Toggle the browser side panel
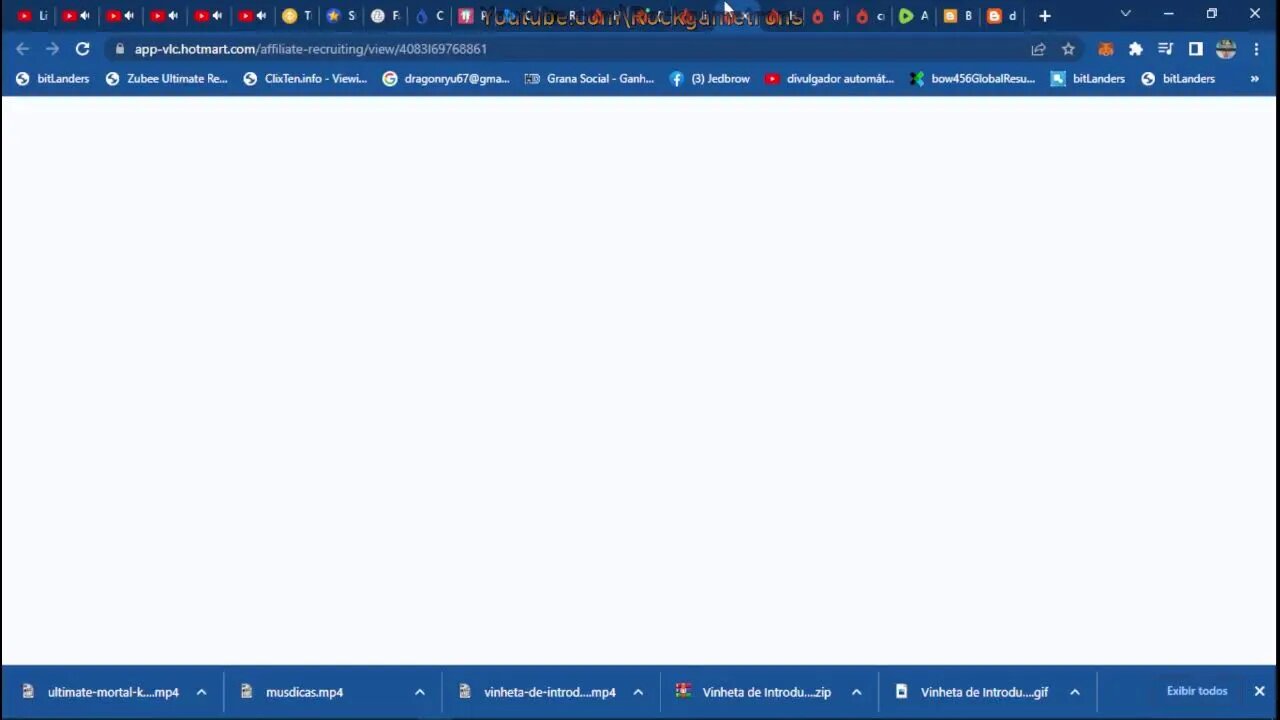 1195,49
